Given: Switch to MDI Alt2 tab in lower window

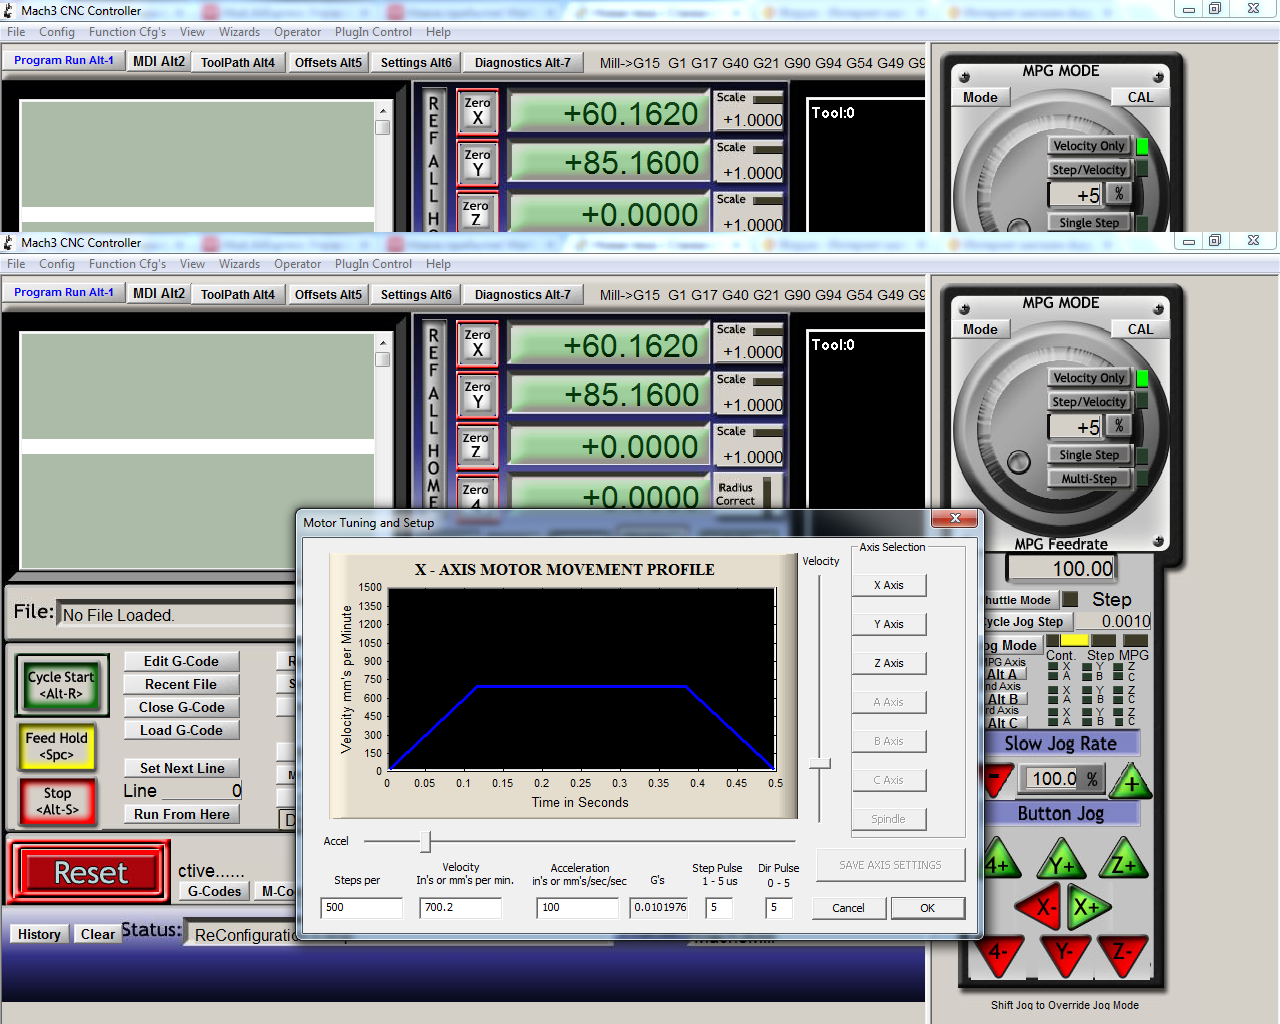Looking at the screenshot, I should (159, 294).
